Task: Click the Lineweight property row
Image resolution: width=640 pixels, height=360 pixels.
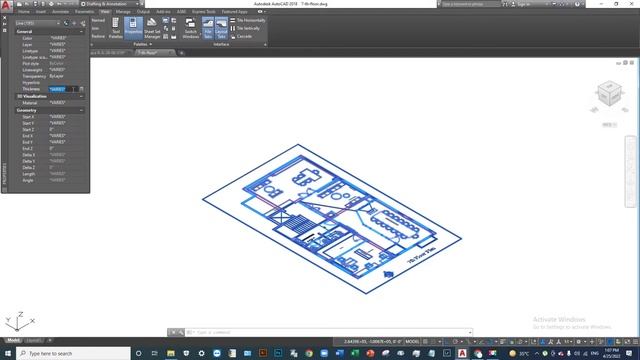Action: coord(50,70)
